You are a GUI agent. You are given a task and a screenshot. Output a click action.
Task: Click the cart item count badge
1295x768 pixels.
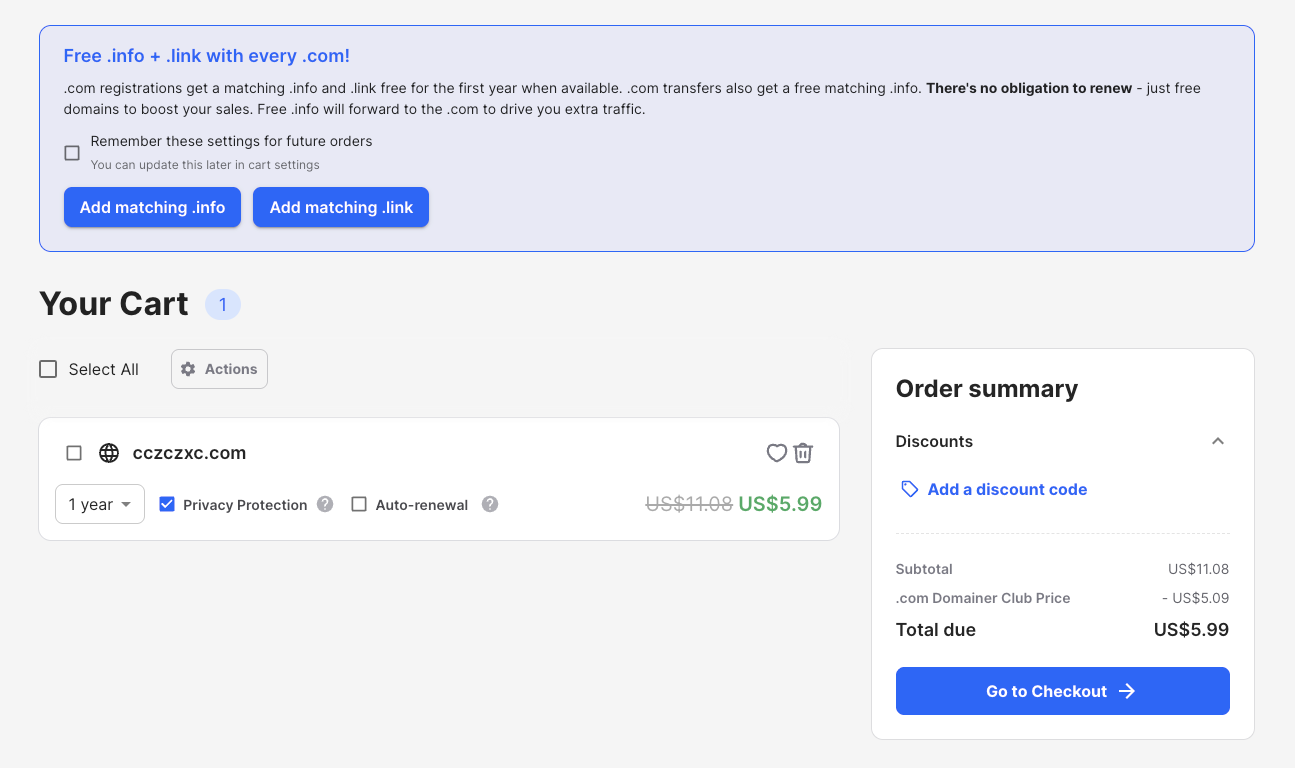pyautogui.click(x=223, y=304)
